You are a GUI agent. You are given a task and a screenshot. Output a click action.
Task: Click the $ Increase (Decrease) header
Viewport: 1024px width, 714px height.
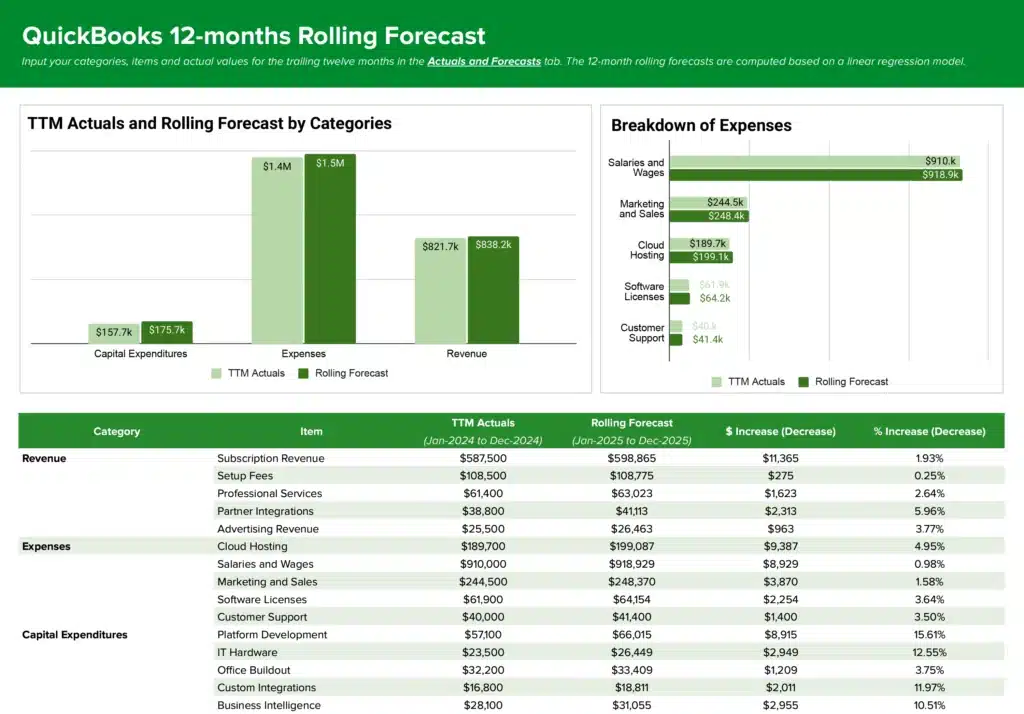[780, 431]
